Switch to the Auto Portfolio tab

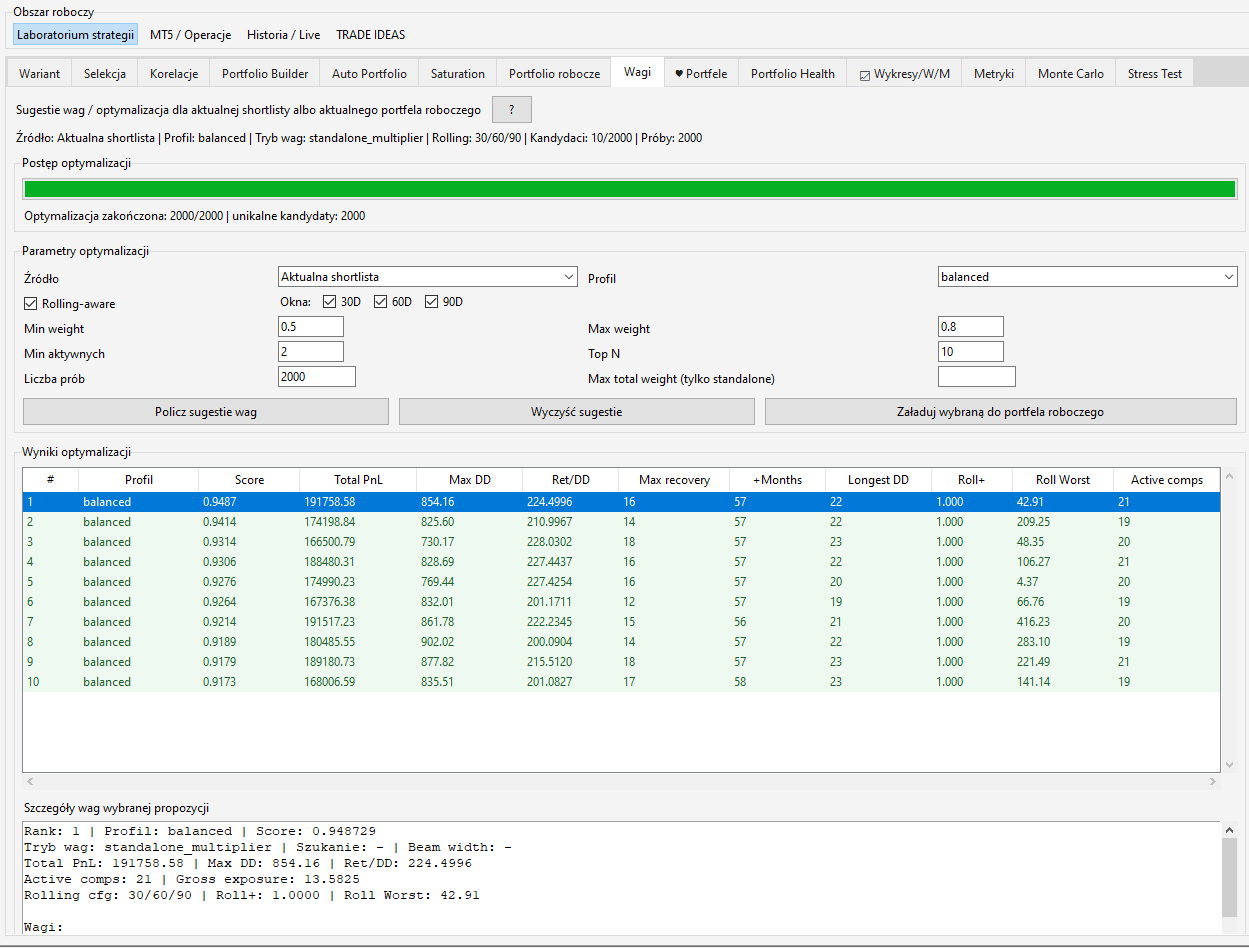click(369, 73)
